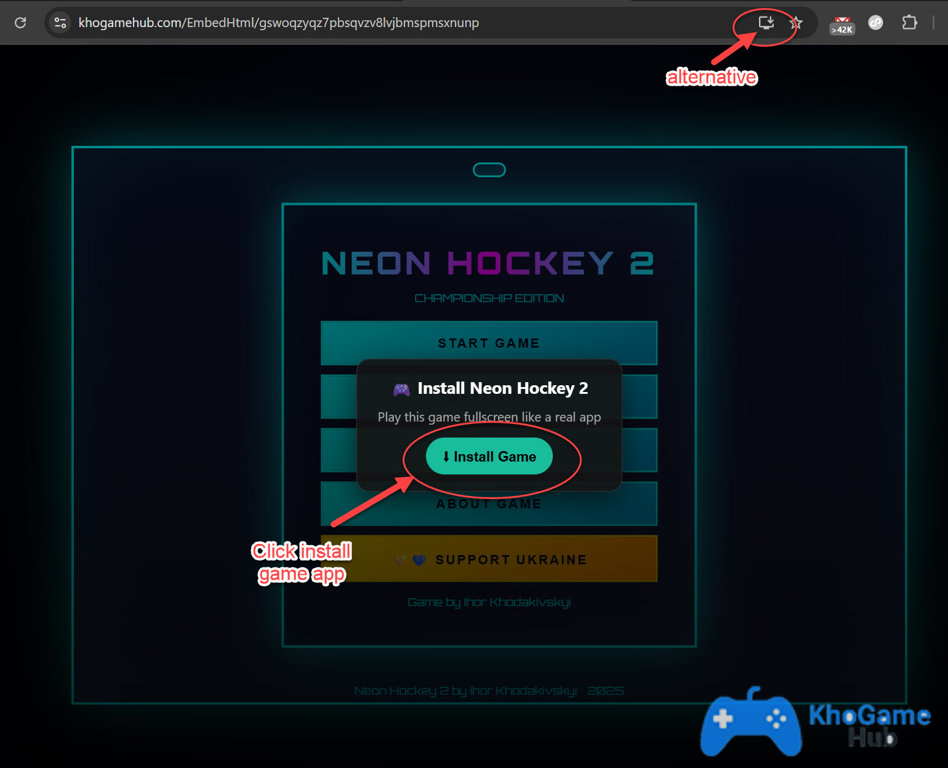Click the SUPPORT UKRAINE banner

[488, 558]
